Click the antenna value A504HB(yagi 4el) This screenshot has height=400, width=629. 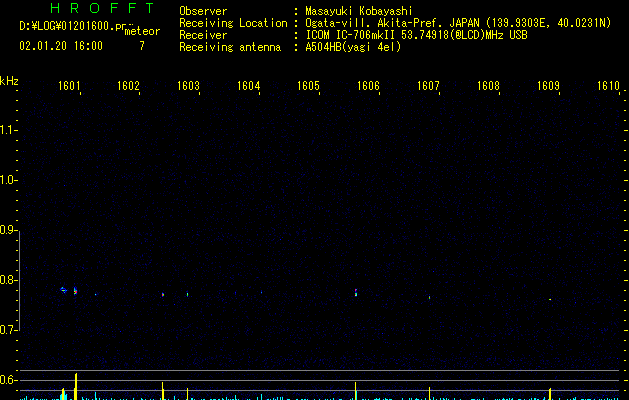click(353, 47)
